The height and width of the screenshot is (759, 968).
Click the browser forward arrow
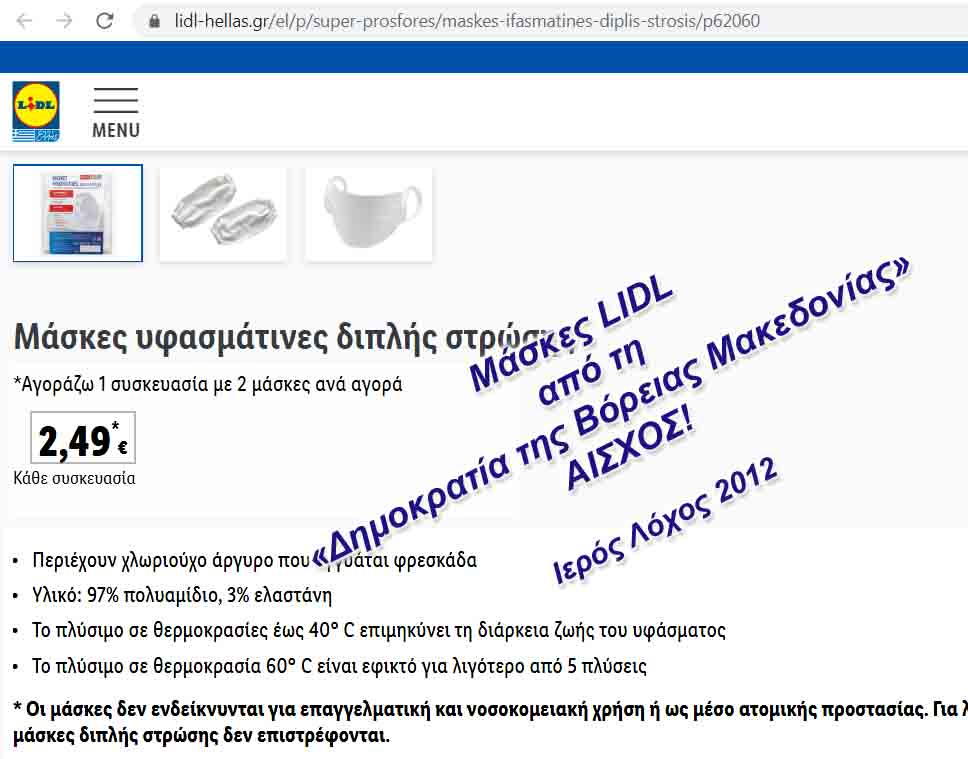(64, 21)
